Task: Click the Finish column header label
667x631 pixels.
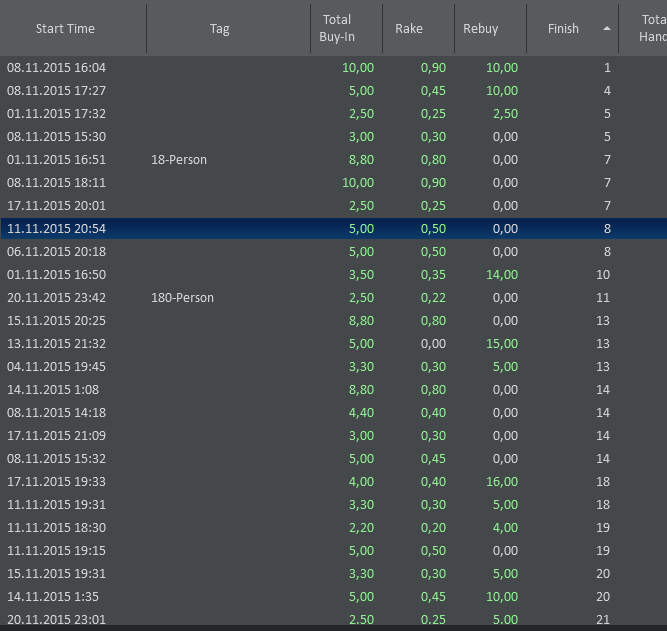Action: pos(563,29)
